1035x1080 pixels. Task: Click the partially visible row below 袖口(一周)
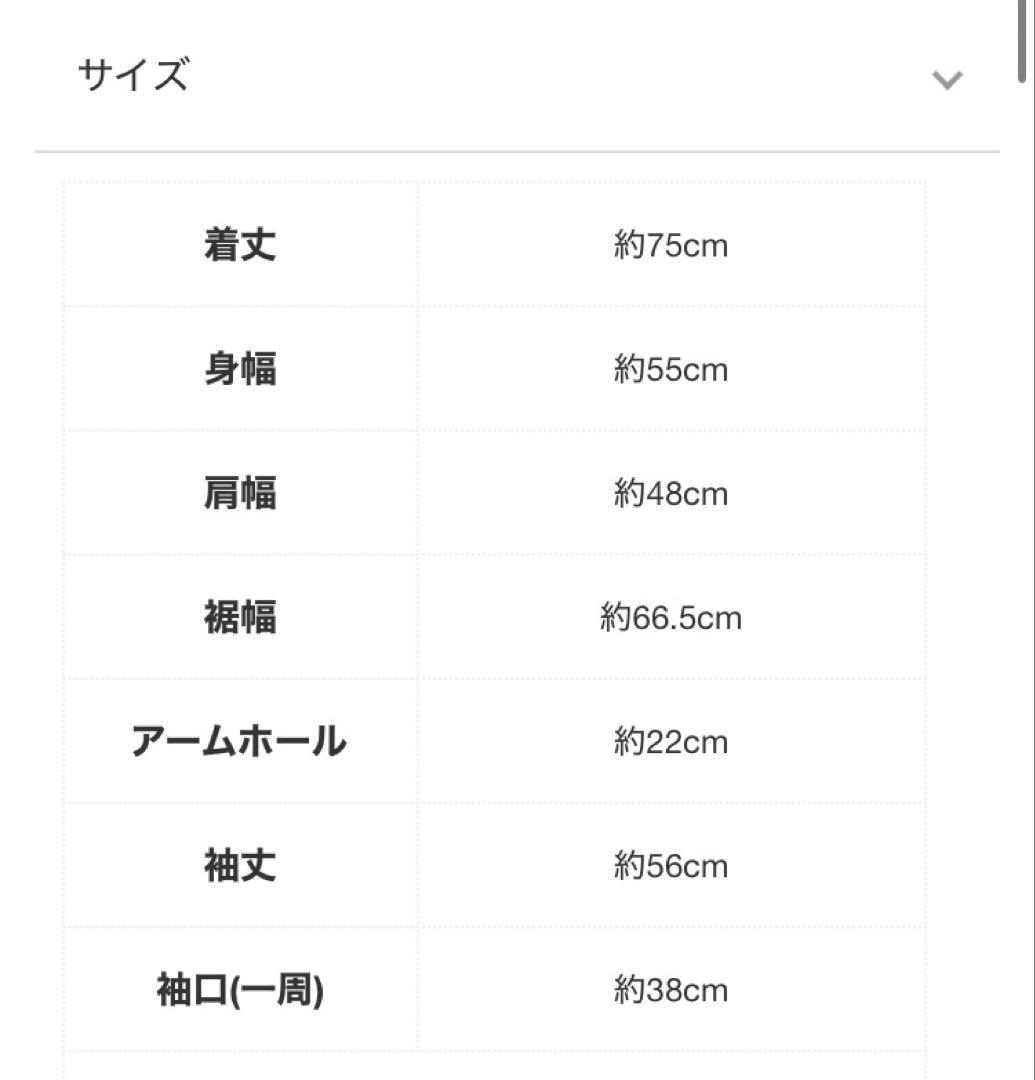coord(240,1066)
